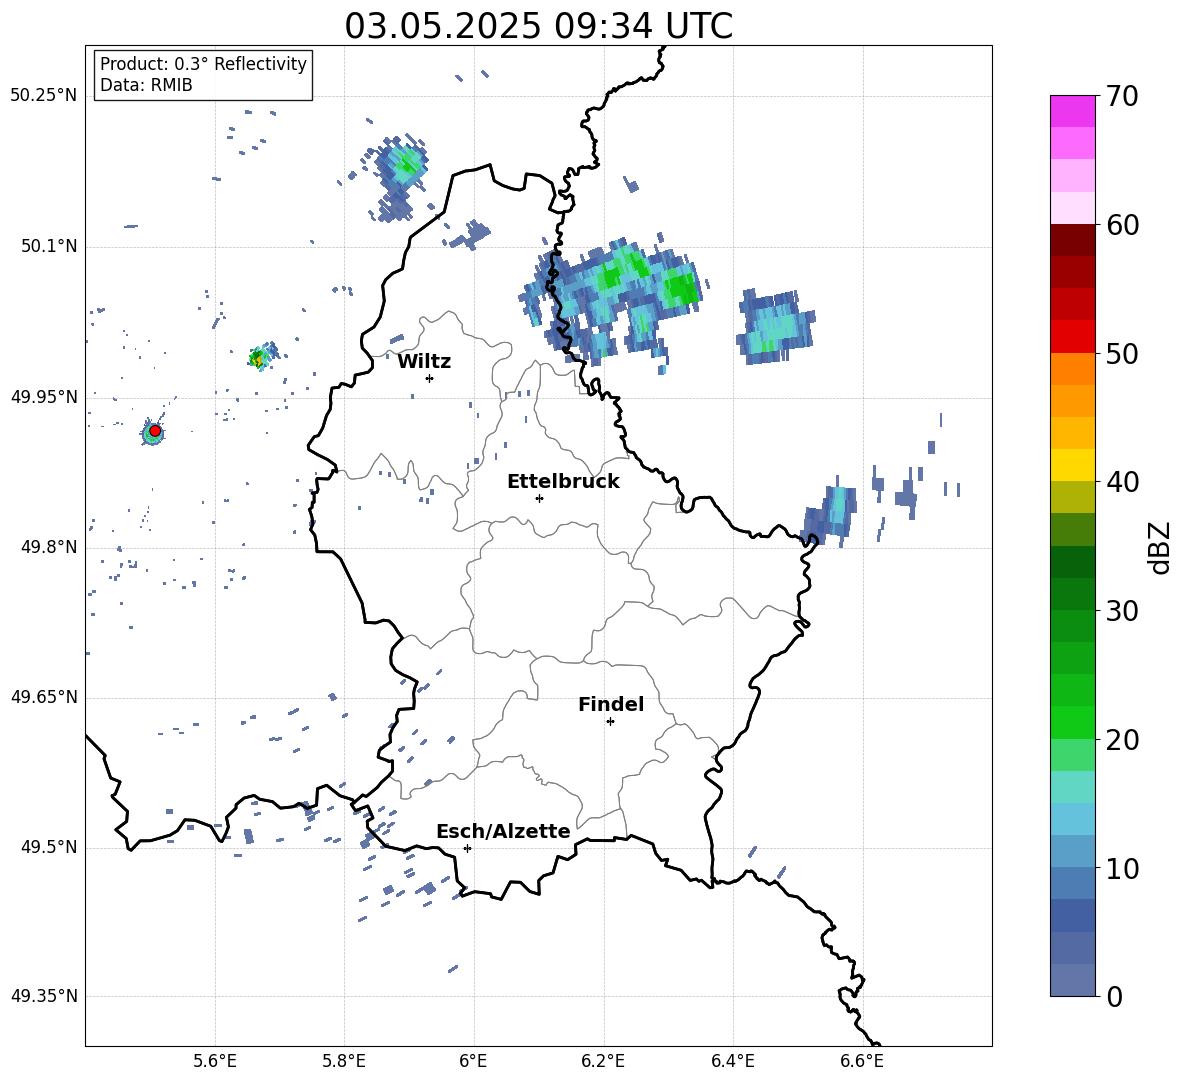Click the 70 value on the colorbar

tap(1122, 96)
